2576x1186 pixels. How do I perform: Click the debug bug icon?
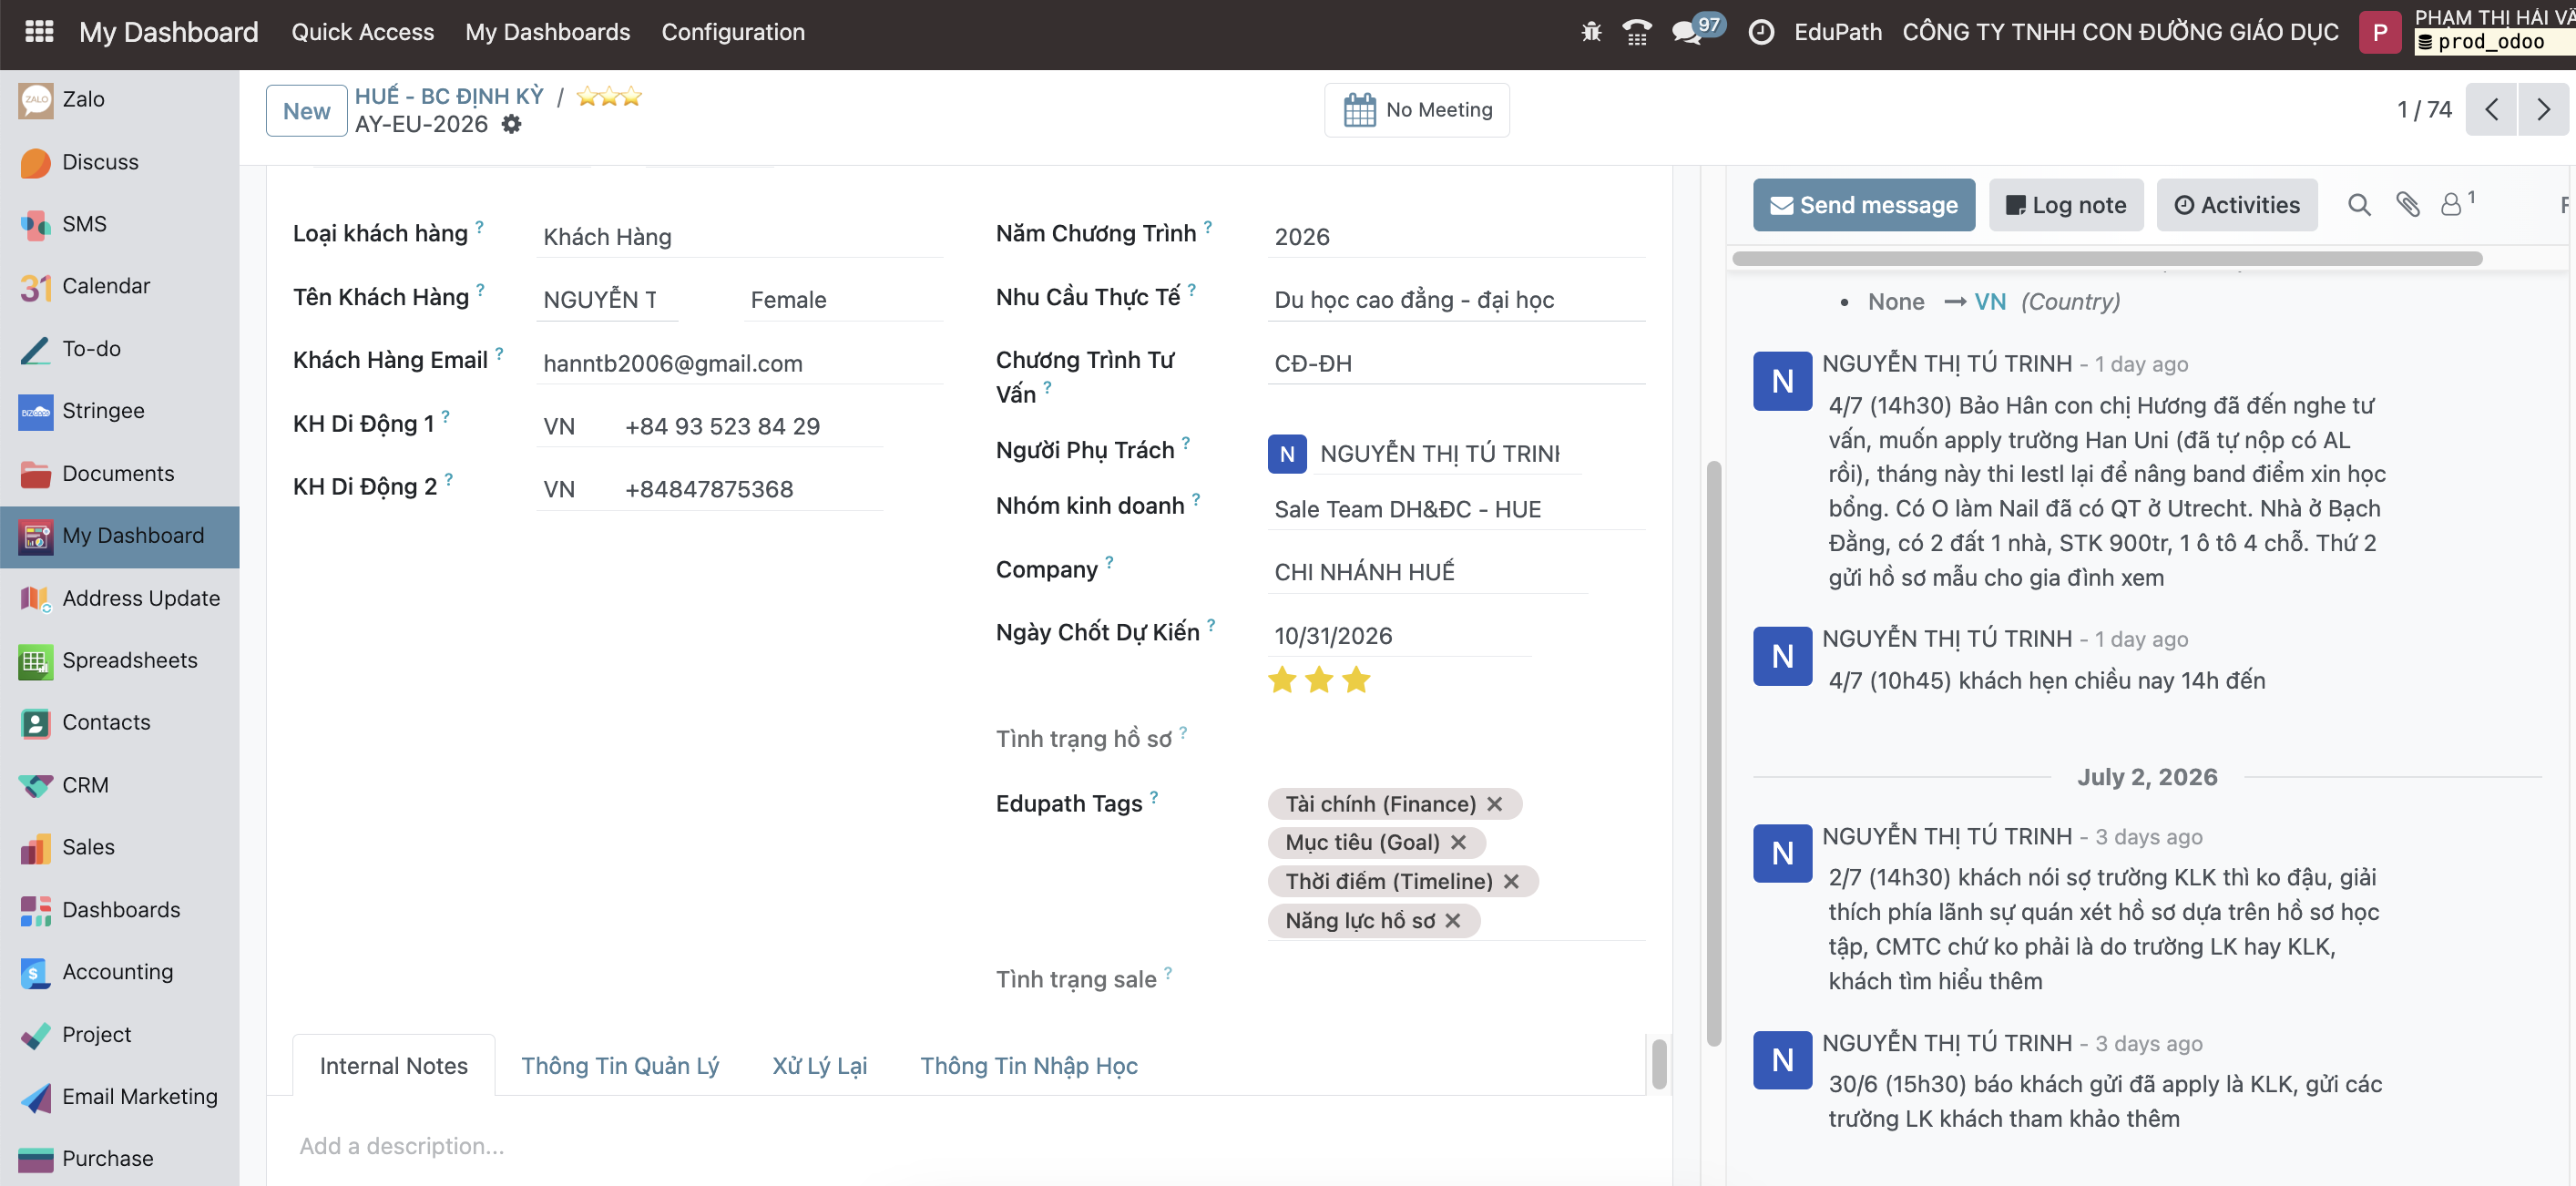click(x=1591, y=32)
